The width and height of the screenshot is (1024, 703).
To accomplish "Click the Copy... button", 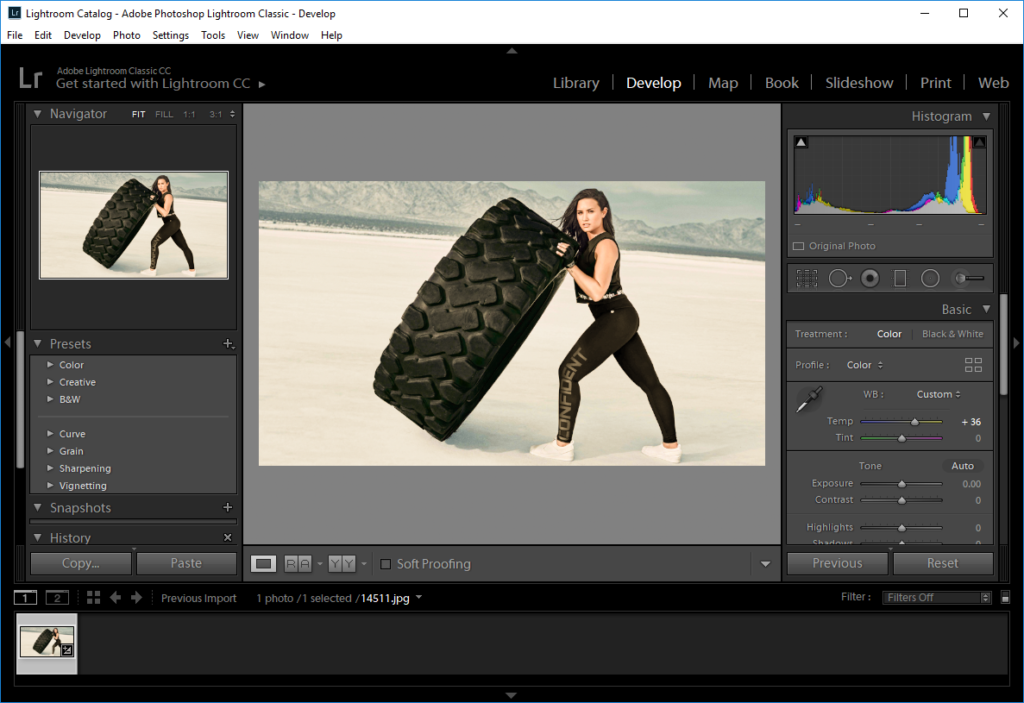I will click(81, 563).
